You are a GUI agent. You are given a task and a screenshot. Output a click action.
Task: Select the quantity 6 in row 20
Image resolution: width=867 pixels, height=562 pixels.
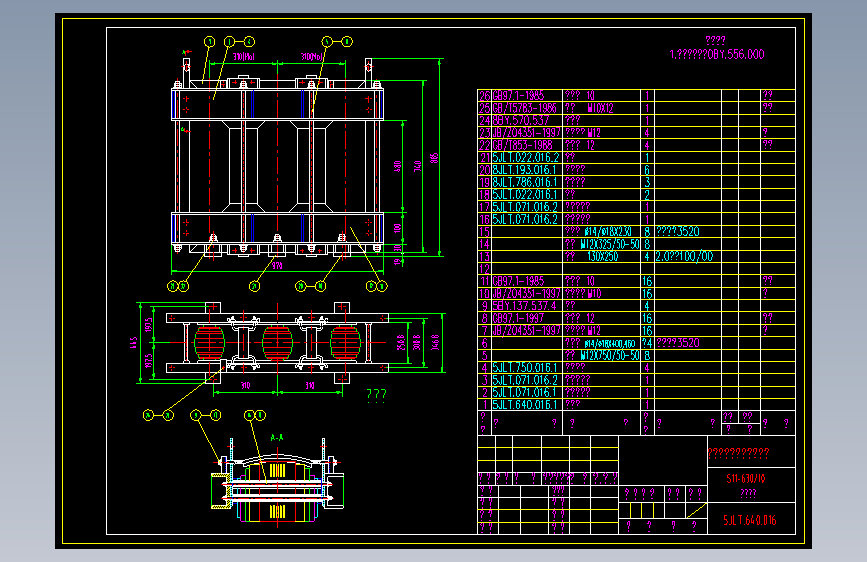pyautogui.click(x=647, y=170)
